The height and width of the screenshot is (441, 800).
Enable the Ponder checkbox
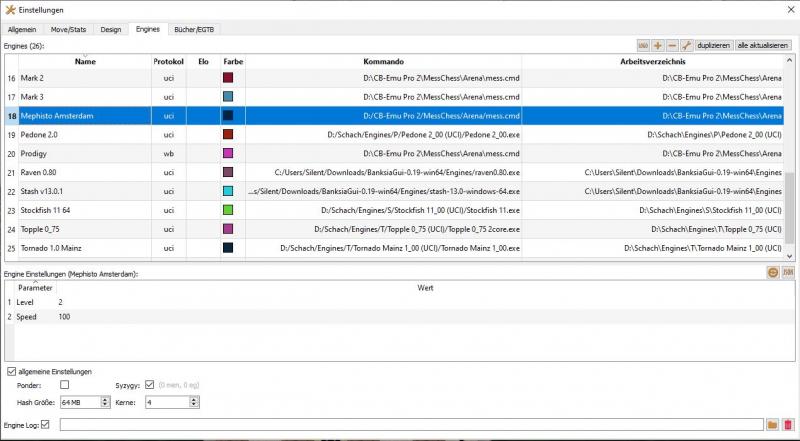coord(65,384)
